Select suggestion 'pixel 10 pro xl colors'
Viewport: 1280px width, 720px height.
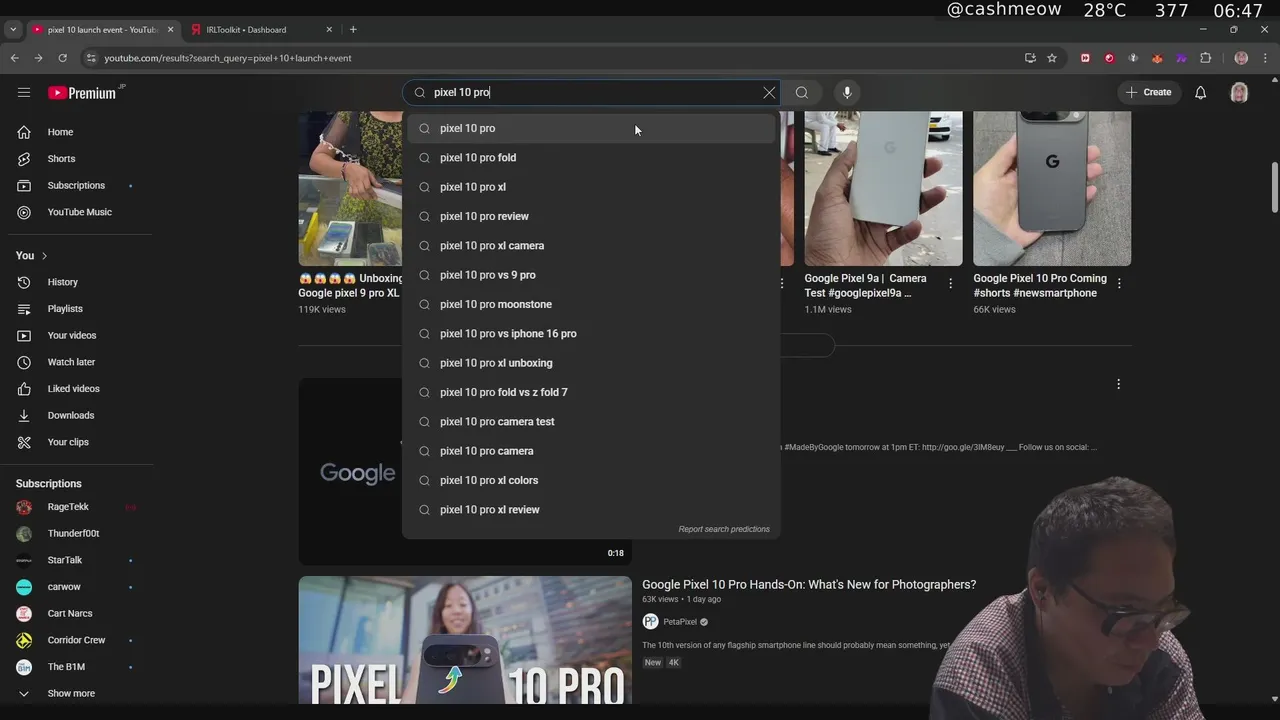(x=591, y=480)
